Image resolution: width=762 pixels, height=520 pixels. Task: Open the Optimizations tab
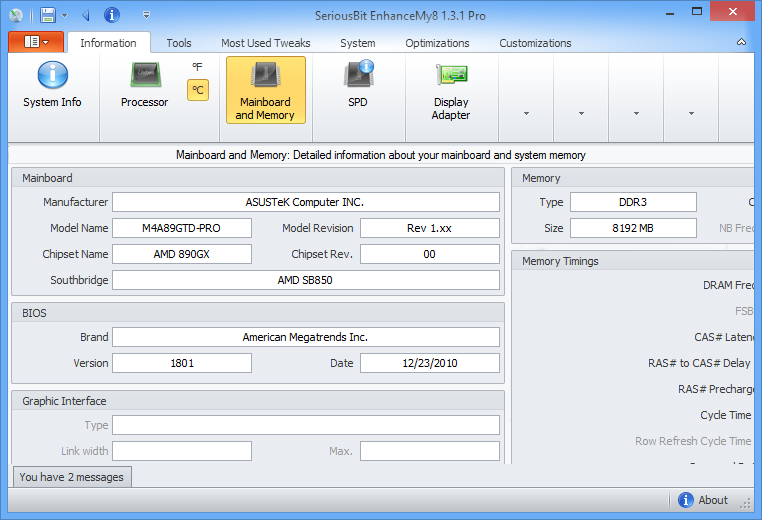(x=437, y=43)
